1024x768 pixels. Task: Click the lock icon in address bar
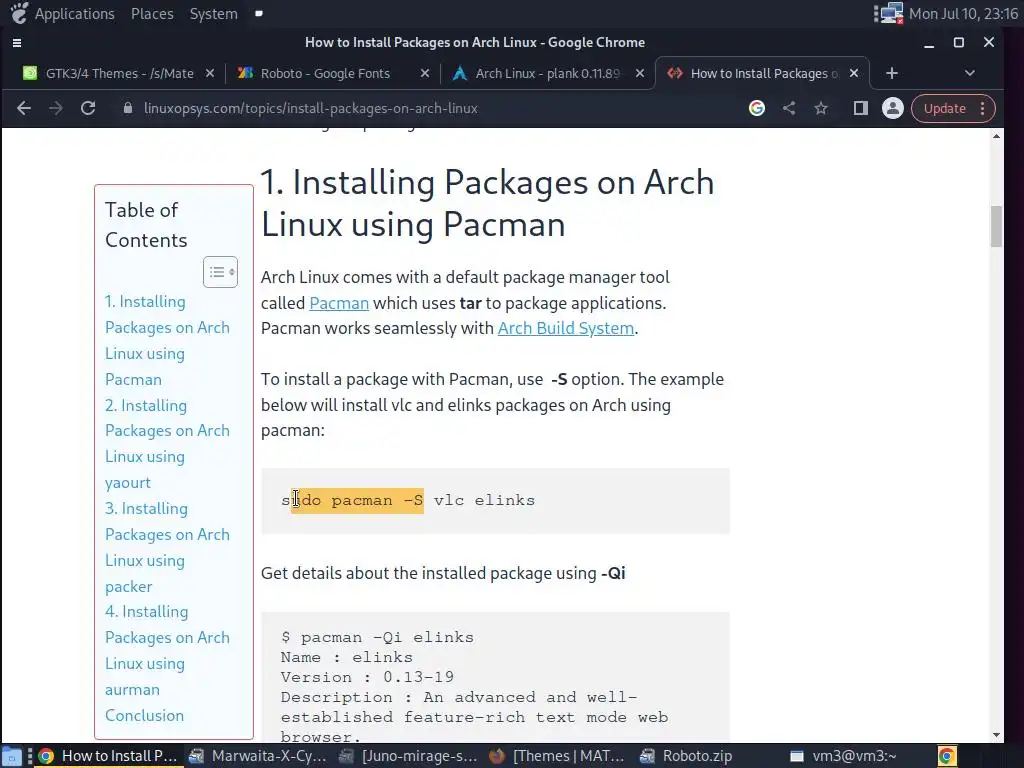[x=128, y=108]
